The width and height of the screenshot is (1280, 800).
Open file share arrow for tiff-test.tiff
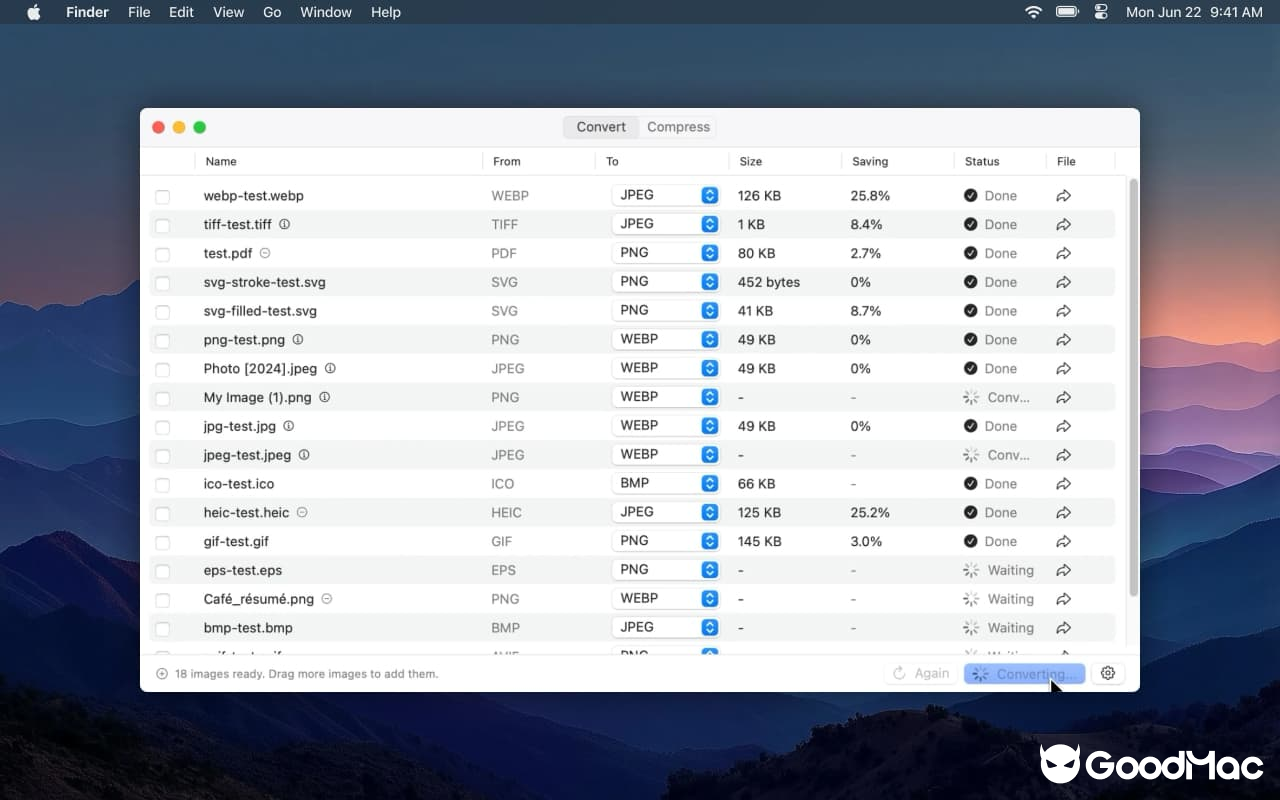[1064, 225]
